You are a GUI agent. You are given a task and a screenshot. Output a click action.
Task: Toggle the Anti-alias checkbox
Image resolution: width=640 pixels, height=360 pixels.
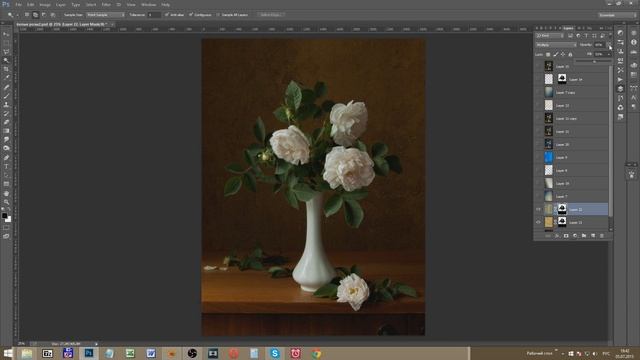[167, 15]
